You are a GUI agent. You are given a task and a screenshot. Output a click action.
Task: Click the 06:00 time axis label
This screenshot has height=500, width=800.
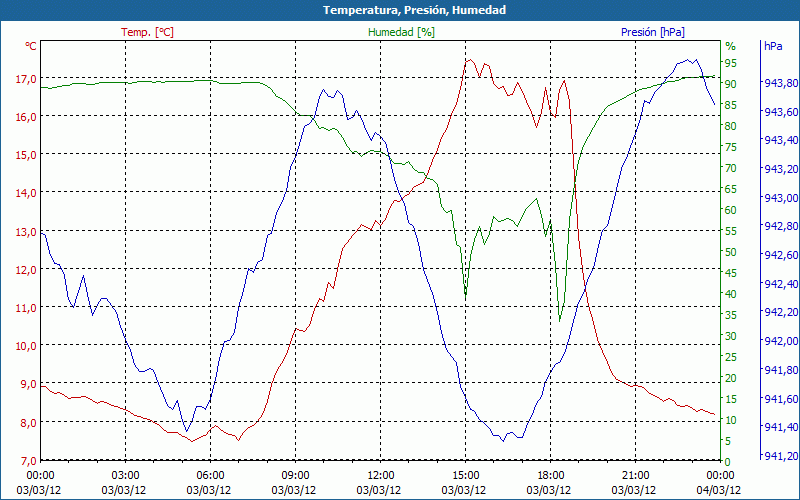click(210, 475)
